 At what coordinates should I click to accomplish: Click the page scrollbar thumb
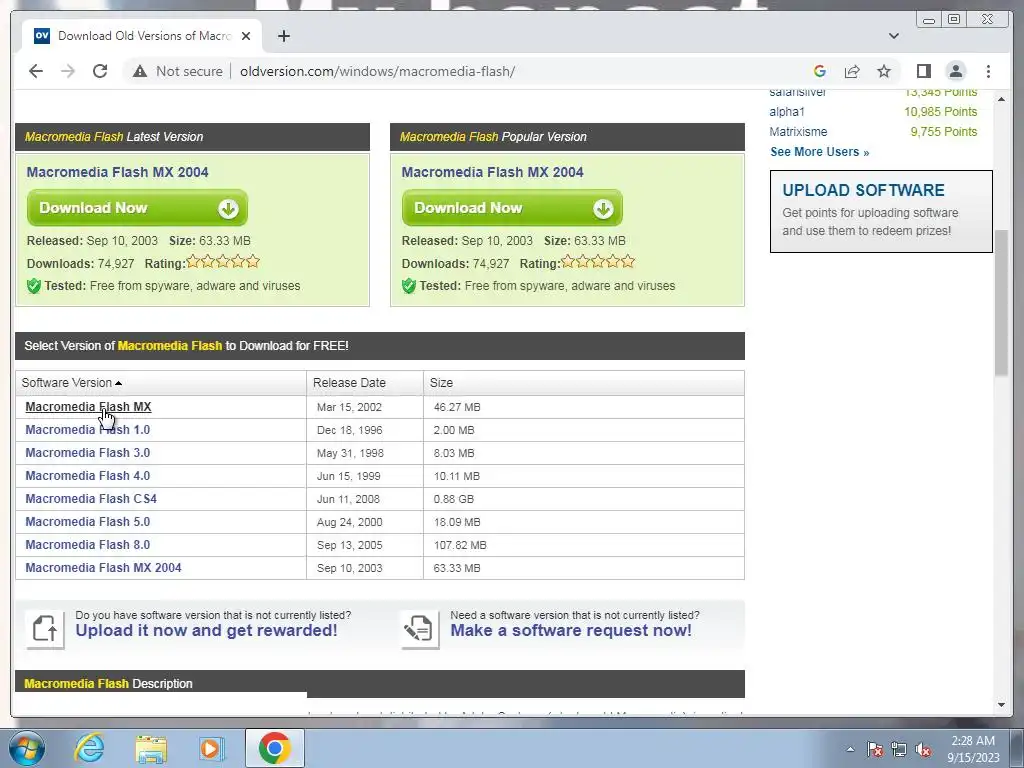(1001, 303)
